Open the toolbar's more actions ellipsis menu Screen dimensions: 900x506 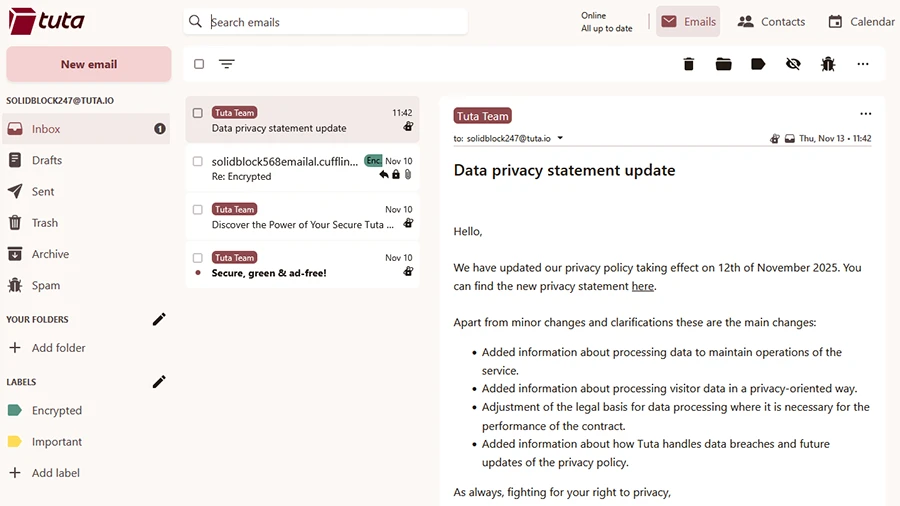tap(862, 64)
